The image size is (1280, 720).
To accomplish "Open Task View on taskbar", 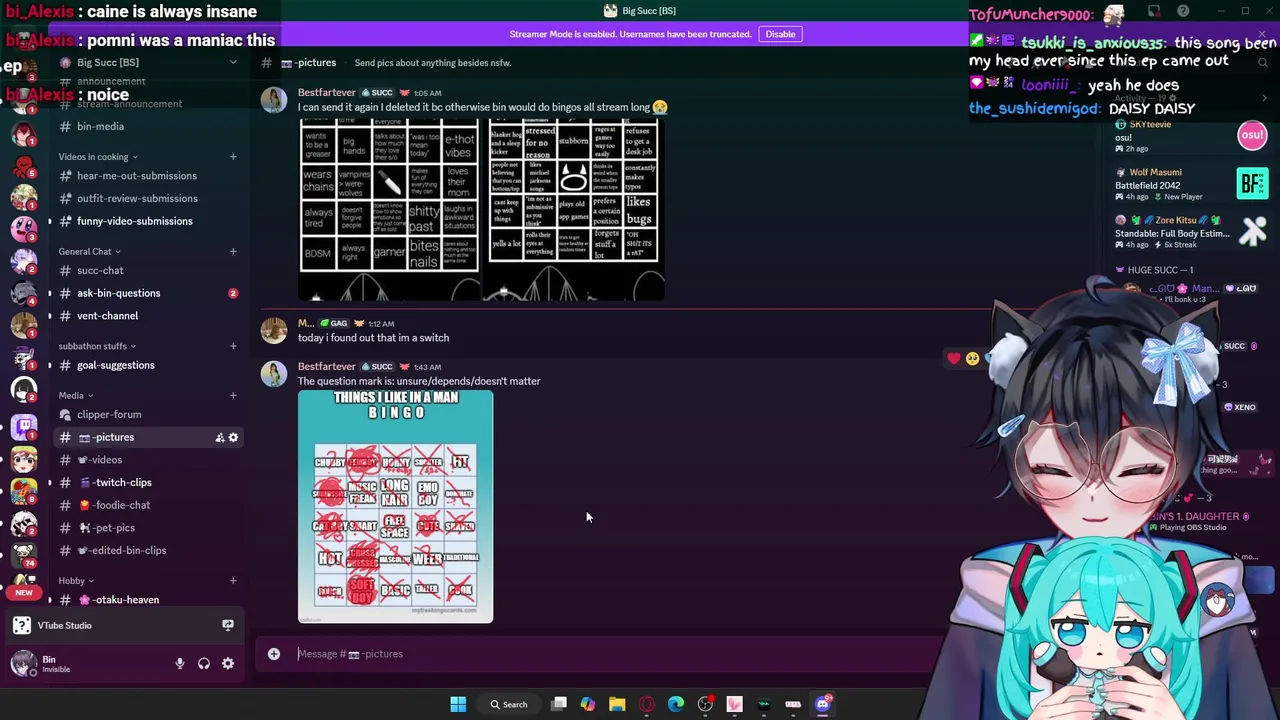I will pos(559,704).
